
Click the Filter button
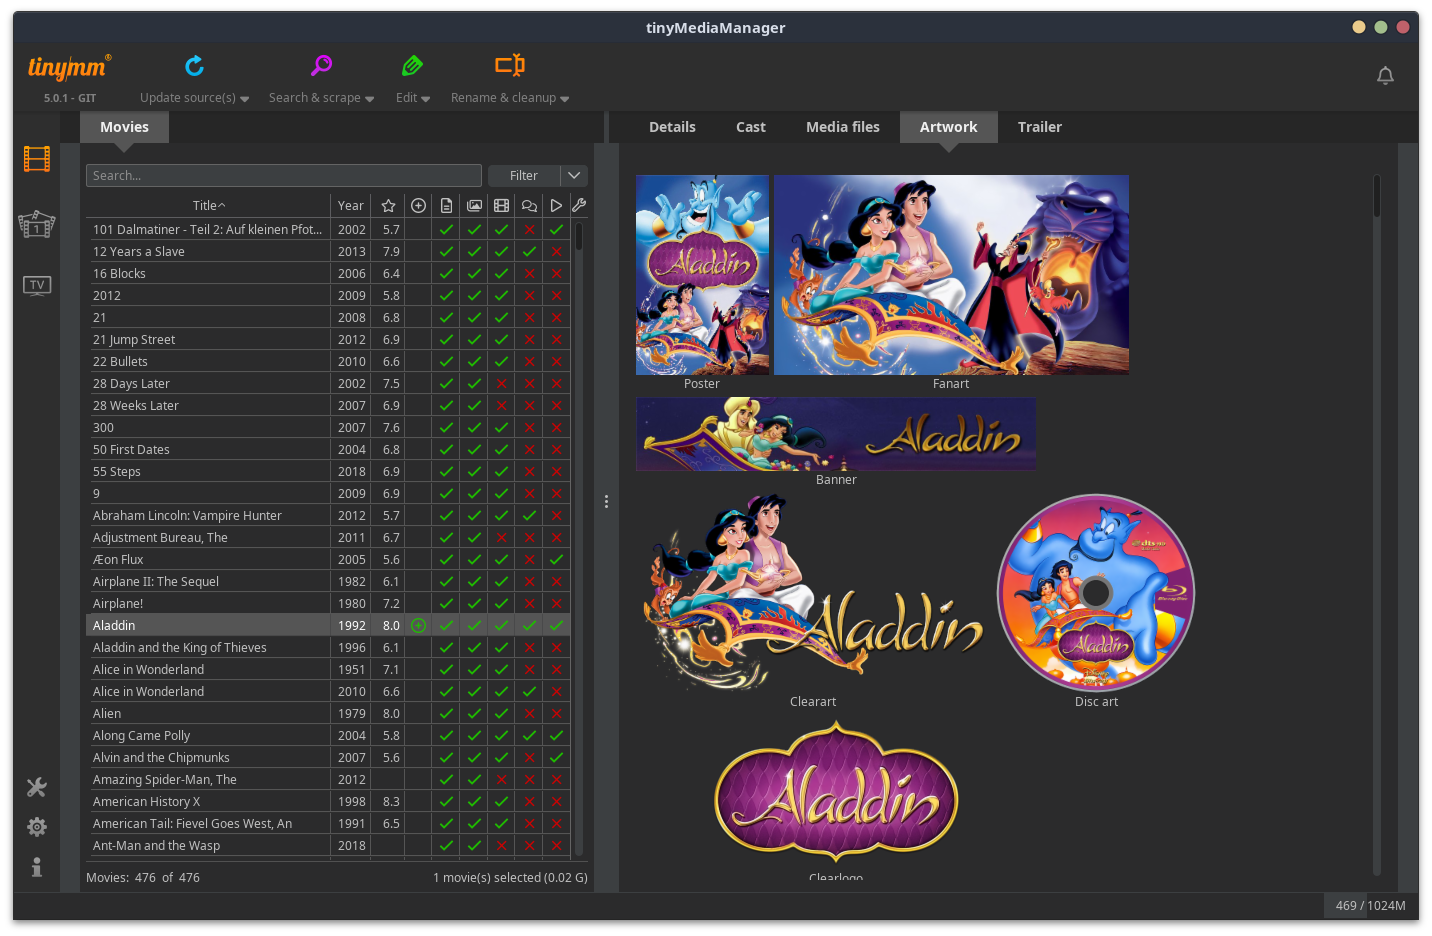[523, 176]
